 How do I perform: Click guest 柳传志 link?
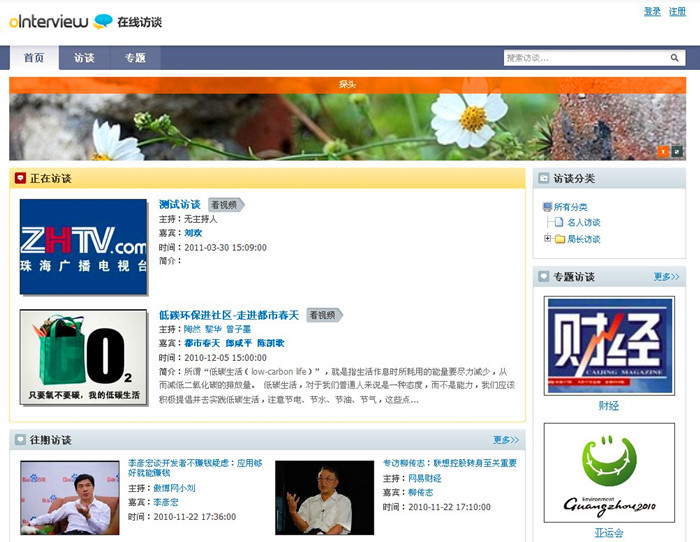coord(421,492)
